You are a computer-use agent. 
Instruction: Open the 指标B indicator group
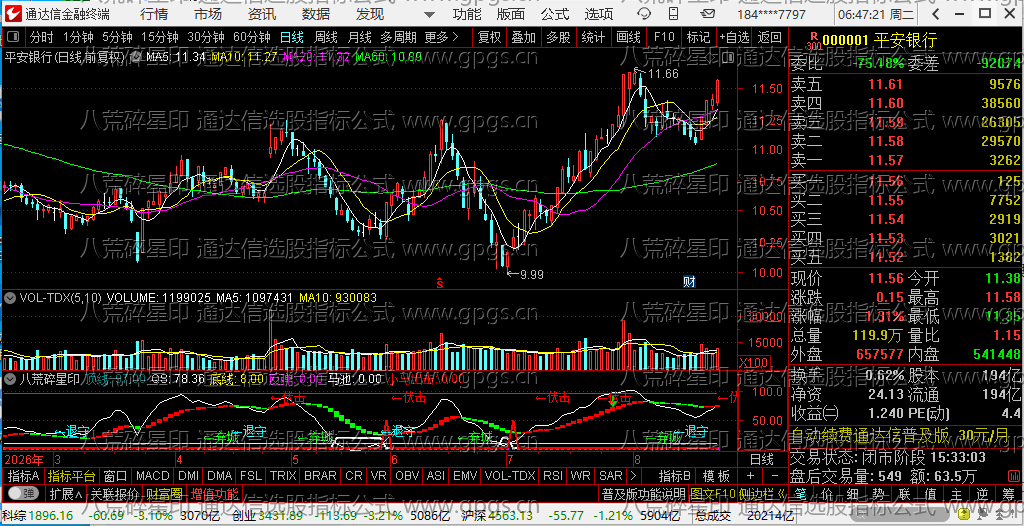point(675,475)
